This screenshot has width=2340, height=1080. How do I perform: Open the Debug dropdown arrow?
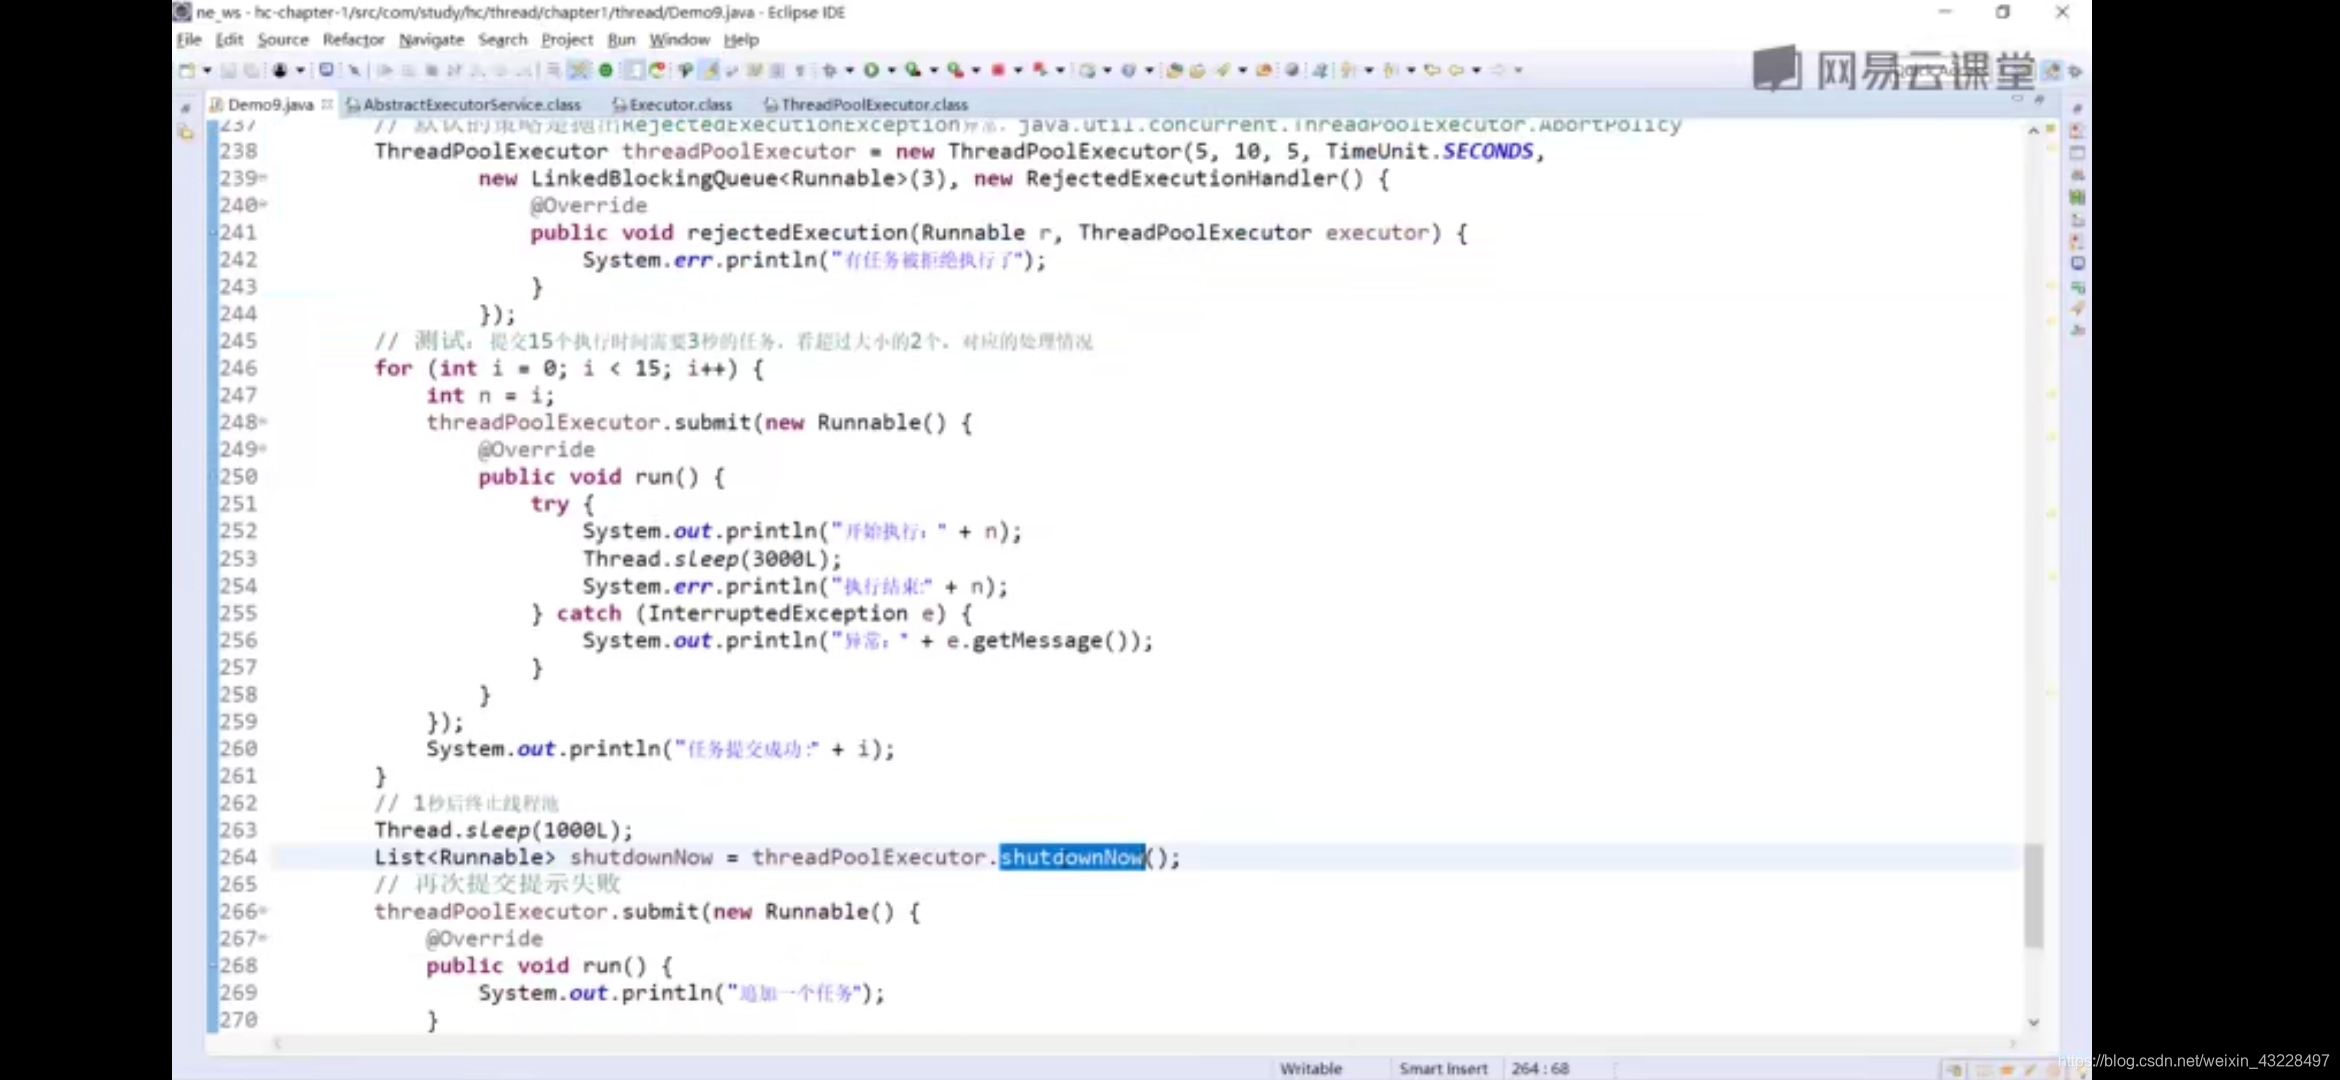tap(849, 70)
